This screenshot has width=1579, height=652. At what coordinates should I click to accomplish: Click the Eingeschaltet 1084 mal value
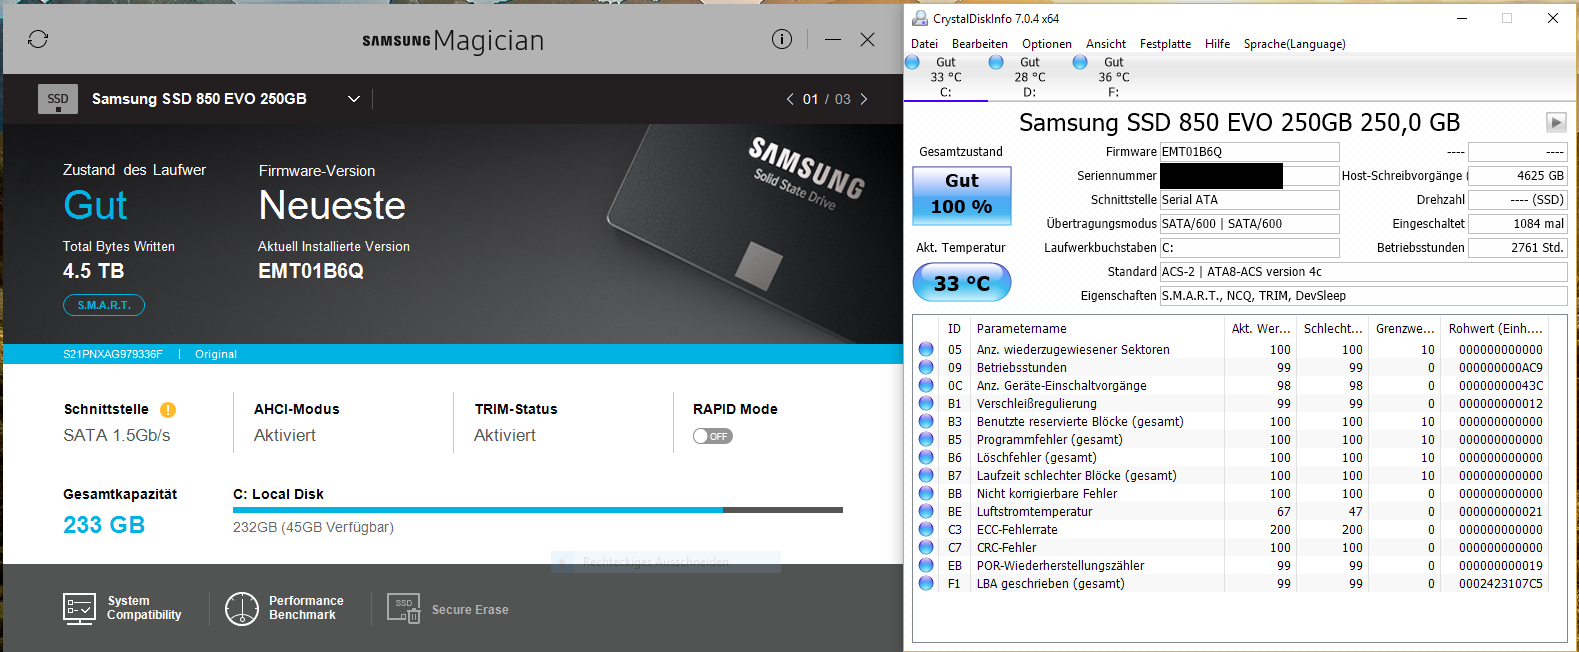[1517, 224]
